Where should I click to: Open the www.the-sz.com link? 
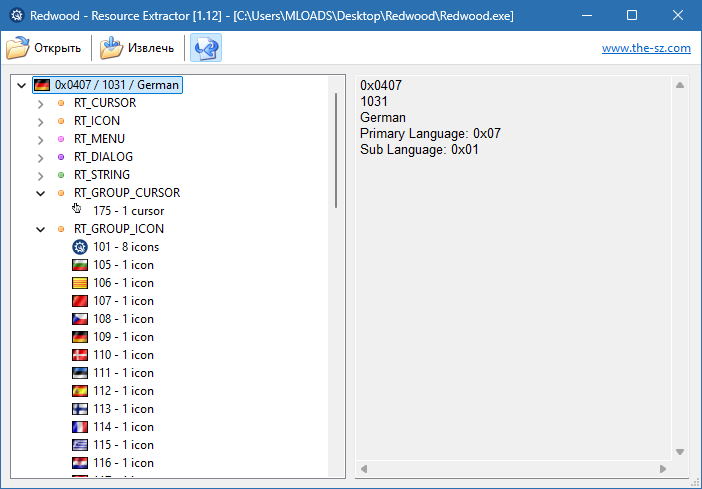pos(646,48)
